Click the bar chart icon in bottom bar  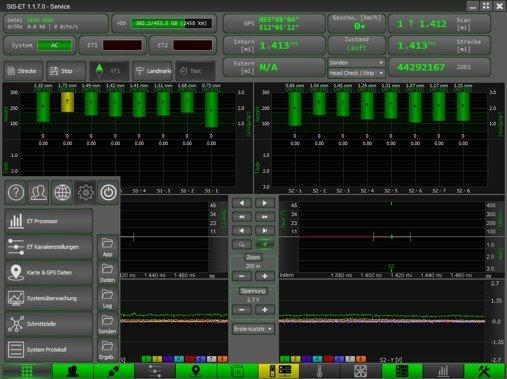[443, 371]
